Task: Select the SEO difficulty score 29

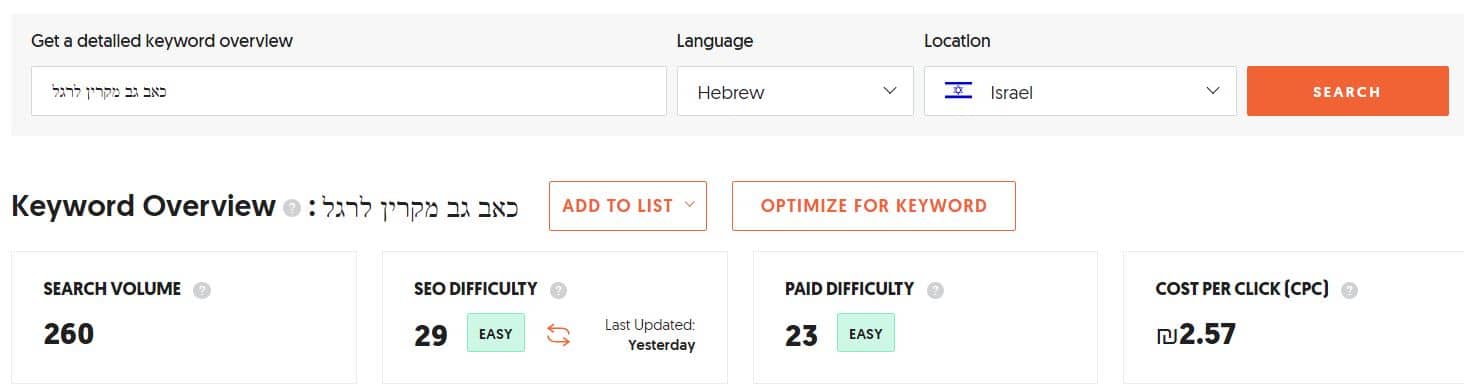Action: point(431,335)
